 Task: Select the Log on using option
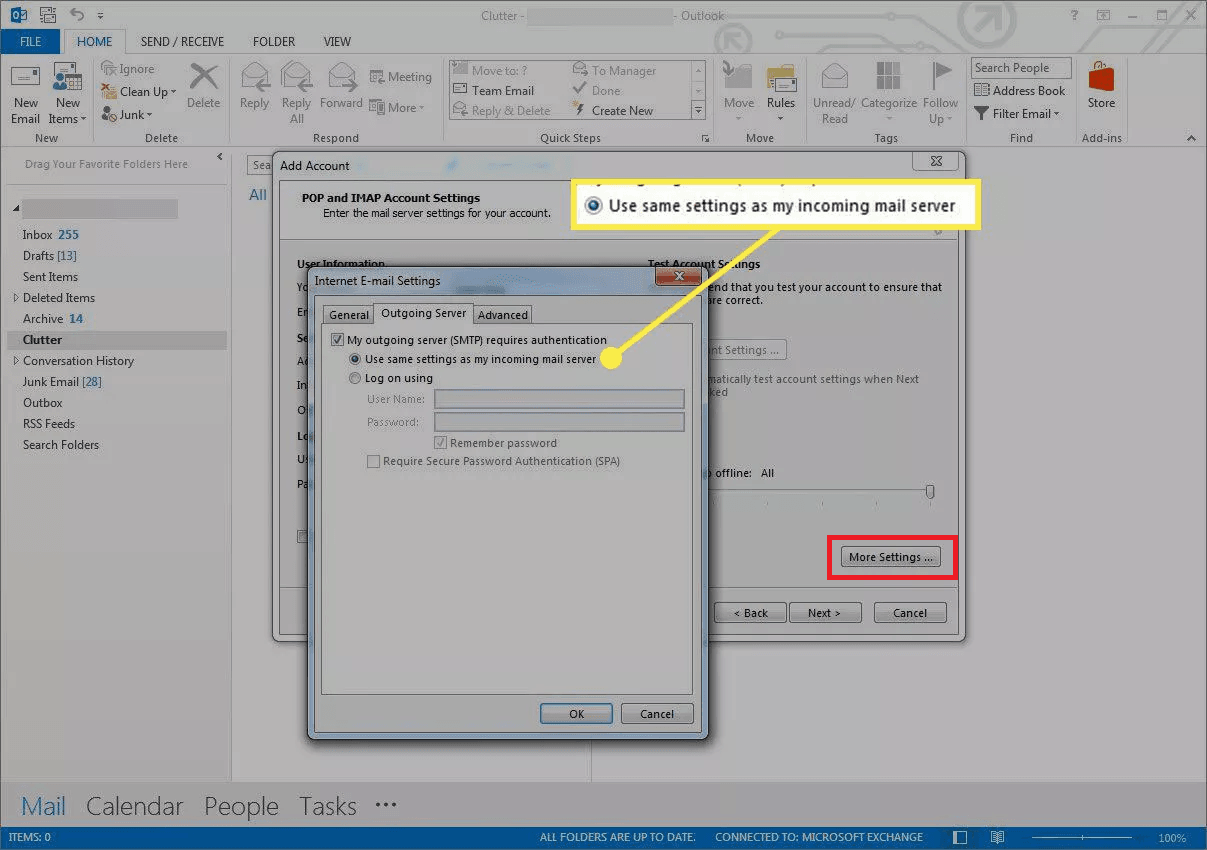(x=355, y=379)
